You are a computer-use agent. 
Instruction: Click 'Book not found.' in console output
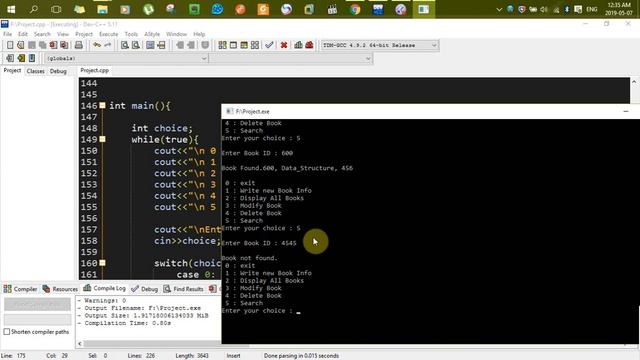pyautogui.click(x=249, y=258)
